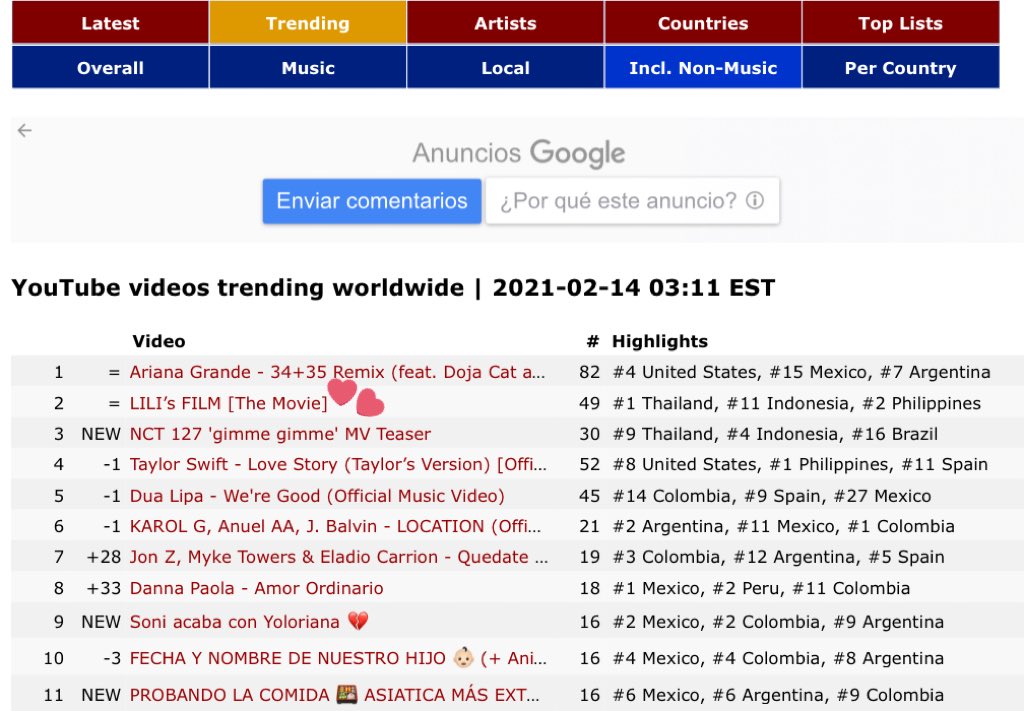Open KAROL G LOCATION video link

point(335,526)
